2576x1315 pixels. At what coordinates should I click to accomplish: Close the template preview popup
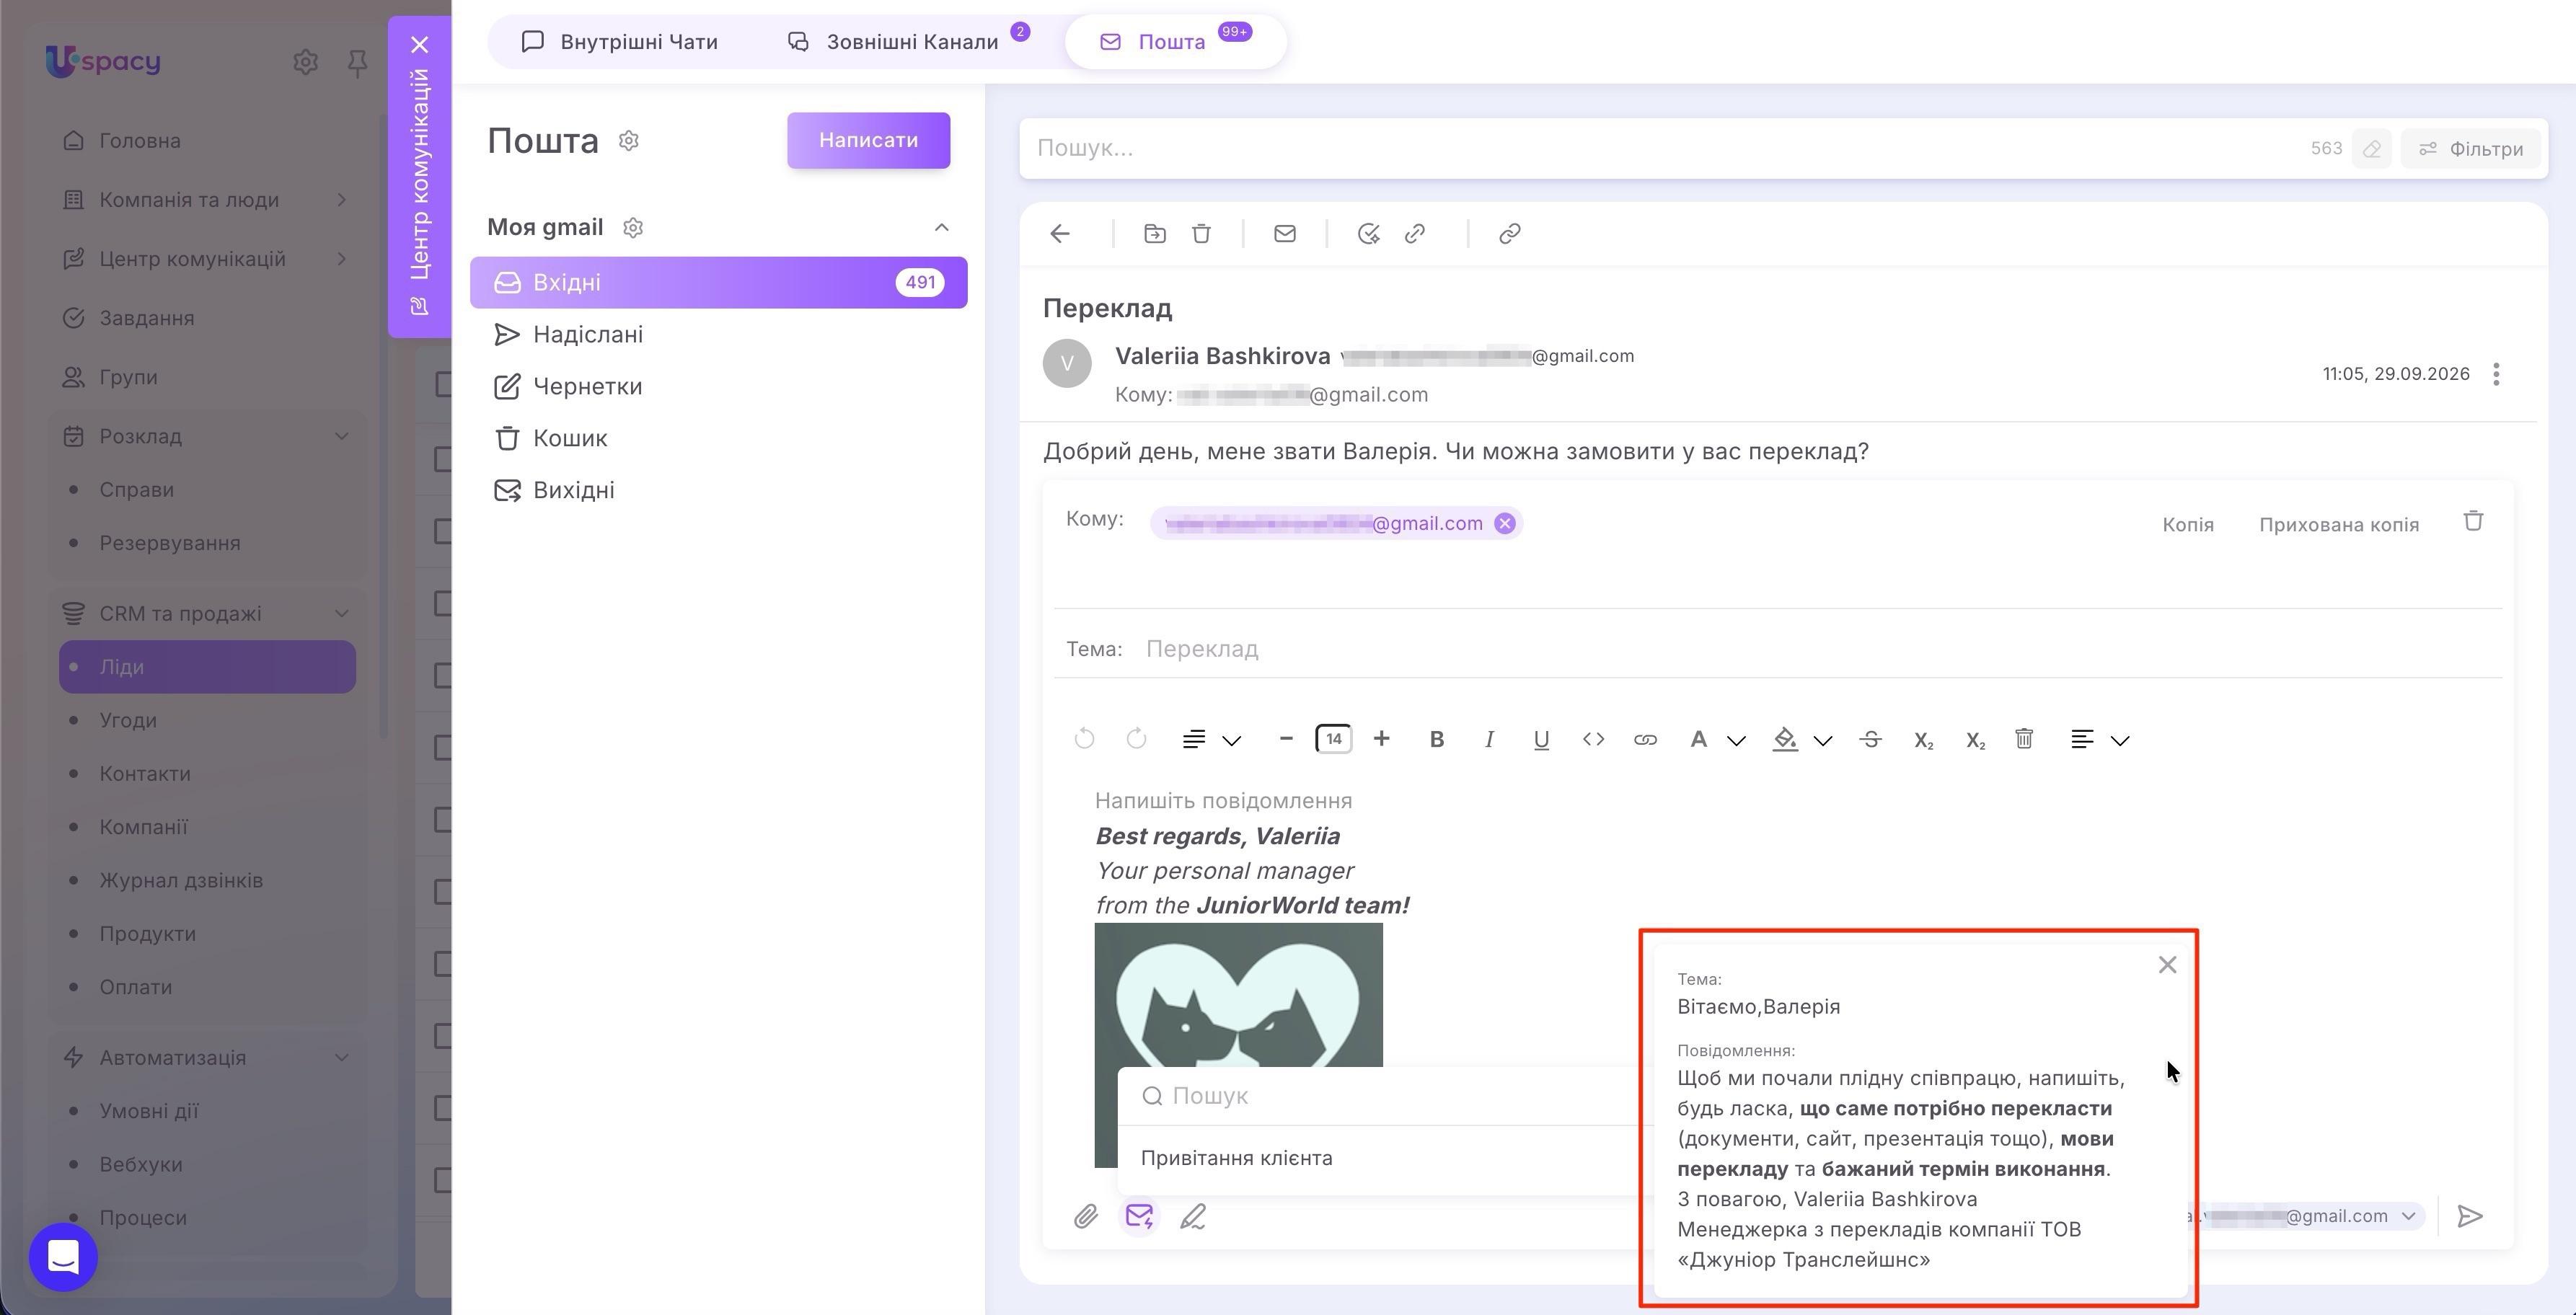point(2167,965)
